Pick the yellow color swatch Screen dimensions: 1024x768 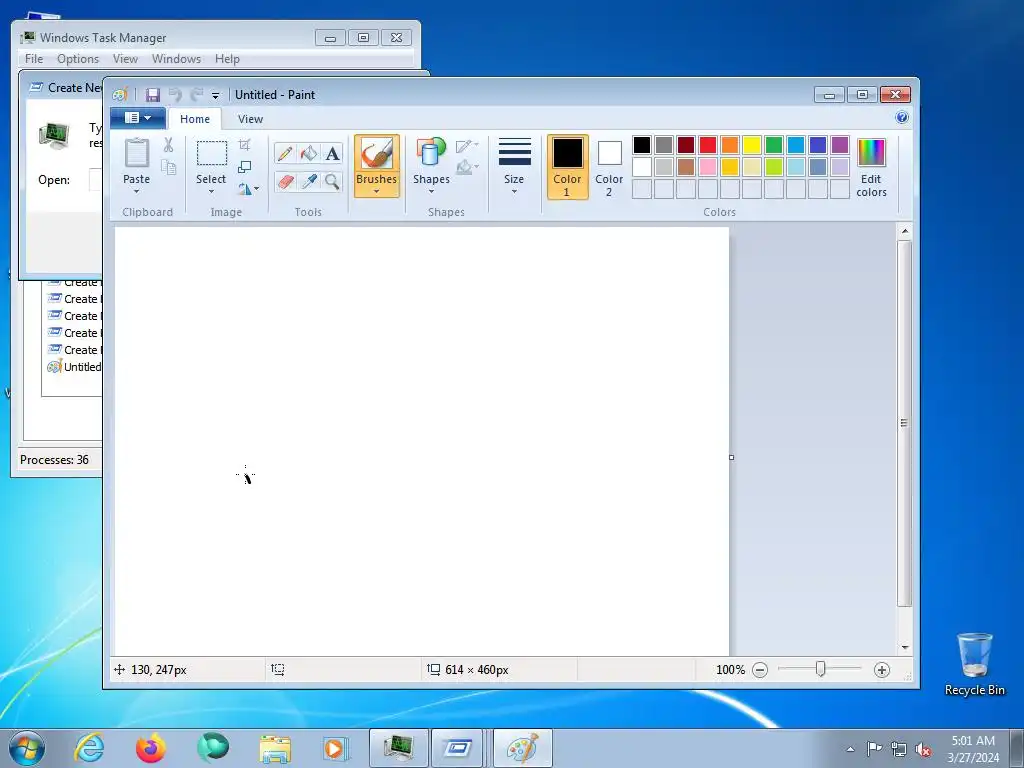[752, 145]
